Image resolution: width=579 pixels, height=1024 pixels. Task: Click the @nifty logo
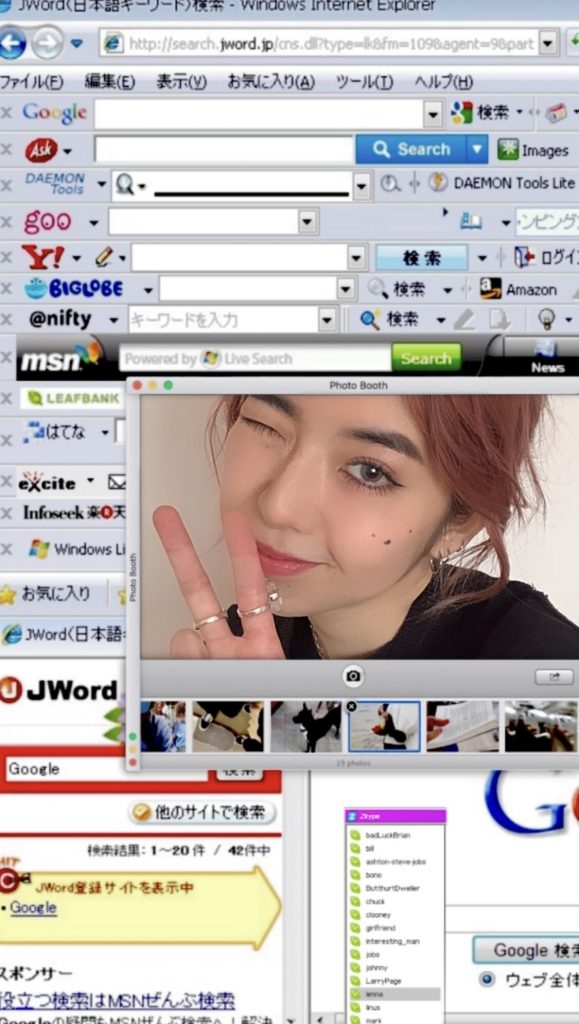(60, 319)
